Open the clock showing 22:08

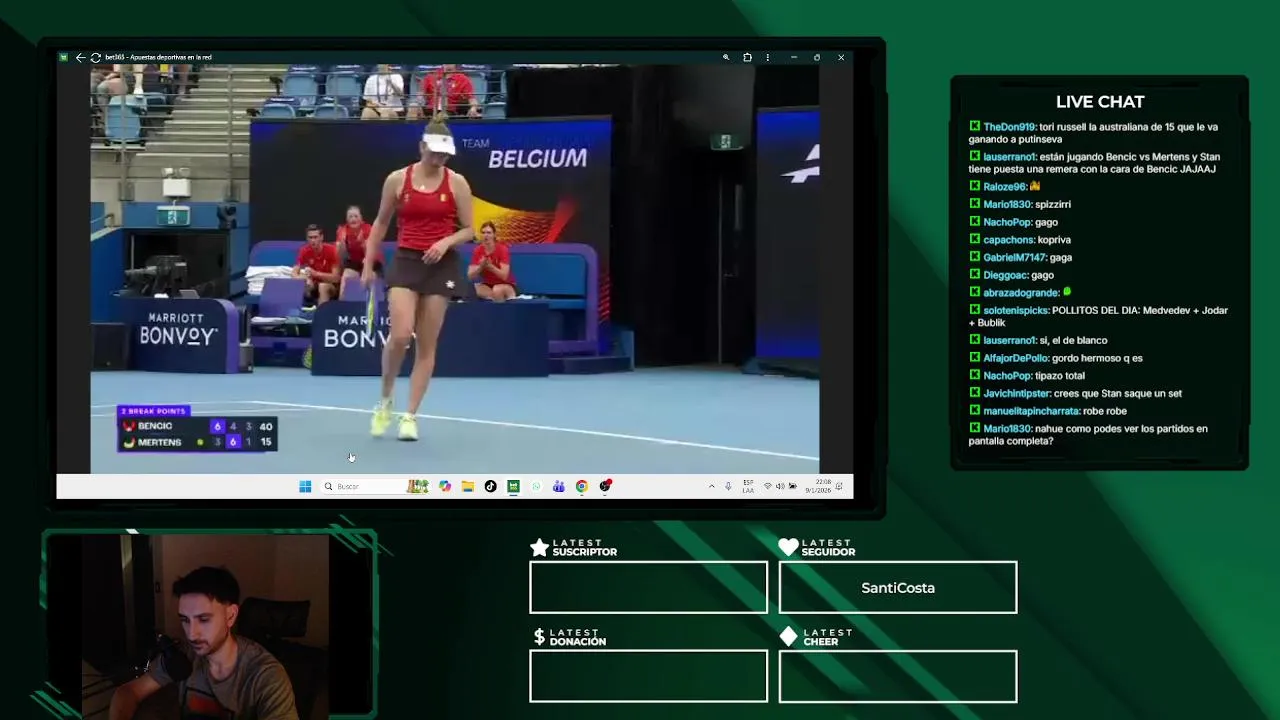click(x=819, y=486)
